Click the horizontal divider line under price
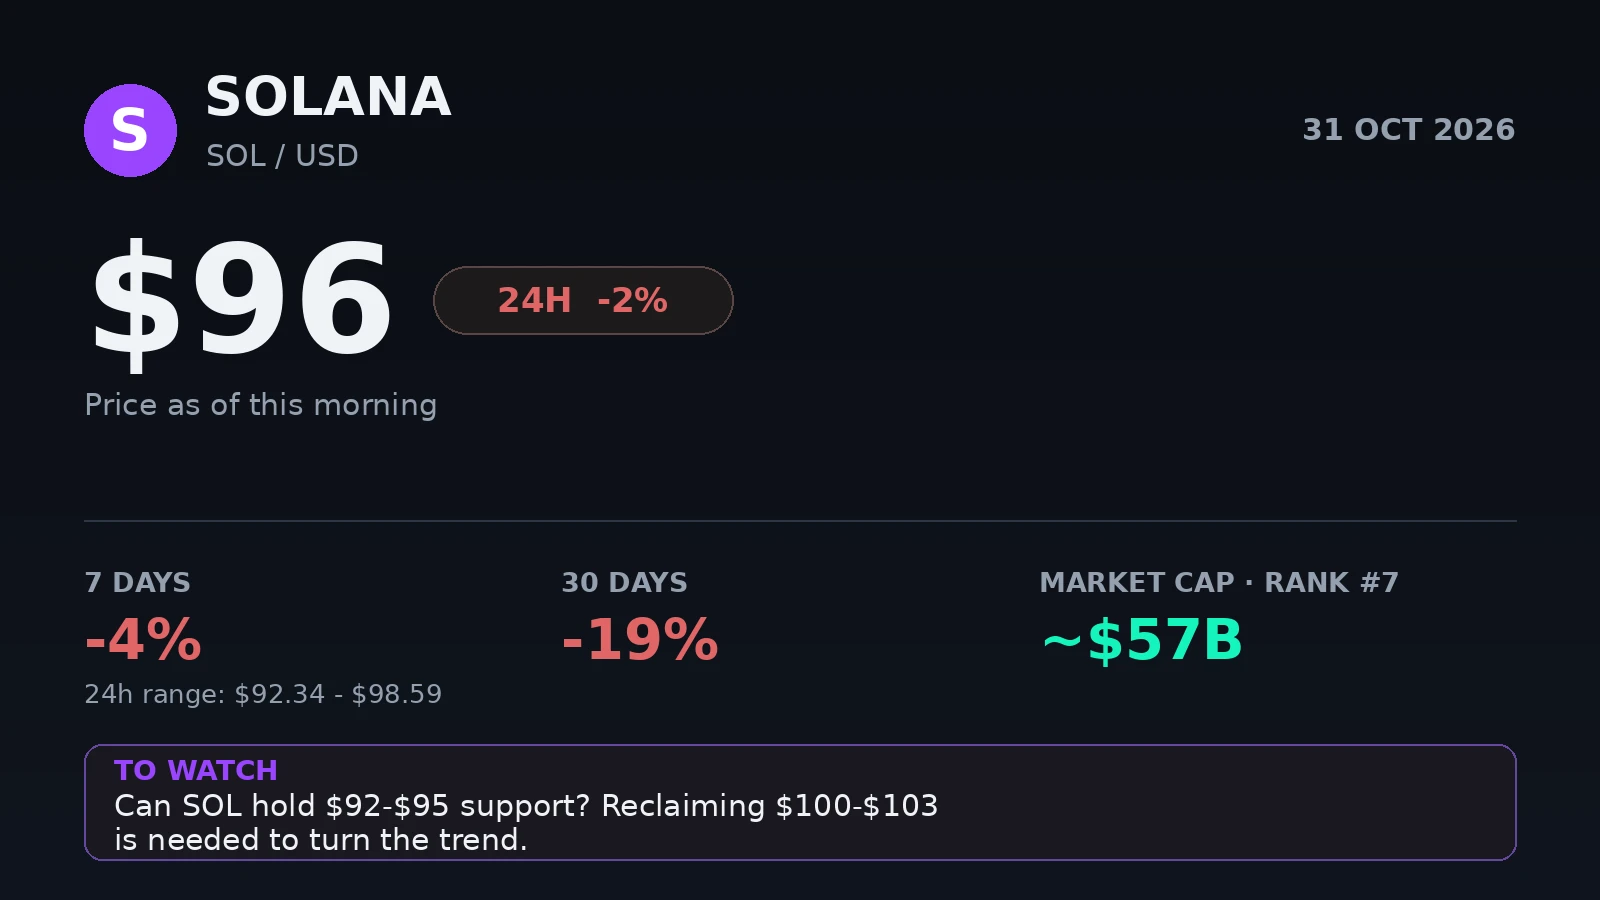1600x900 pixels. pos(800,521)
